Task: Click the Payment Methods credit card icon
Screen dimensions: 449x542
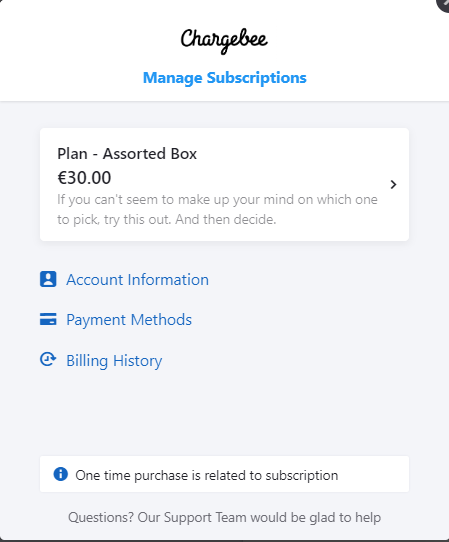Action: (x=48, y=319)
